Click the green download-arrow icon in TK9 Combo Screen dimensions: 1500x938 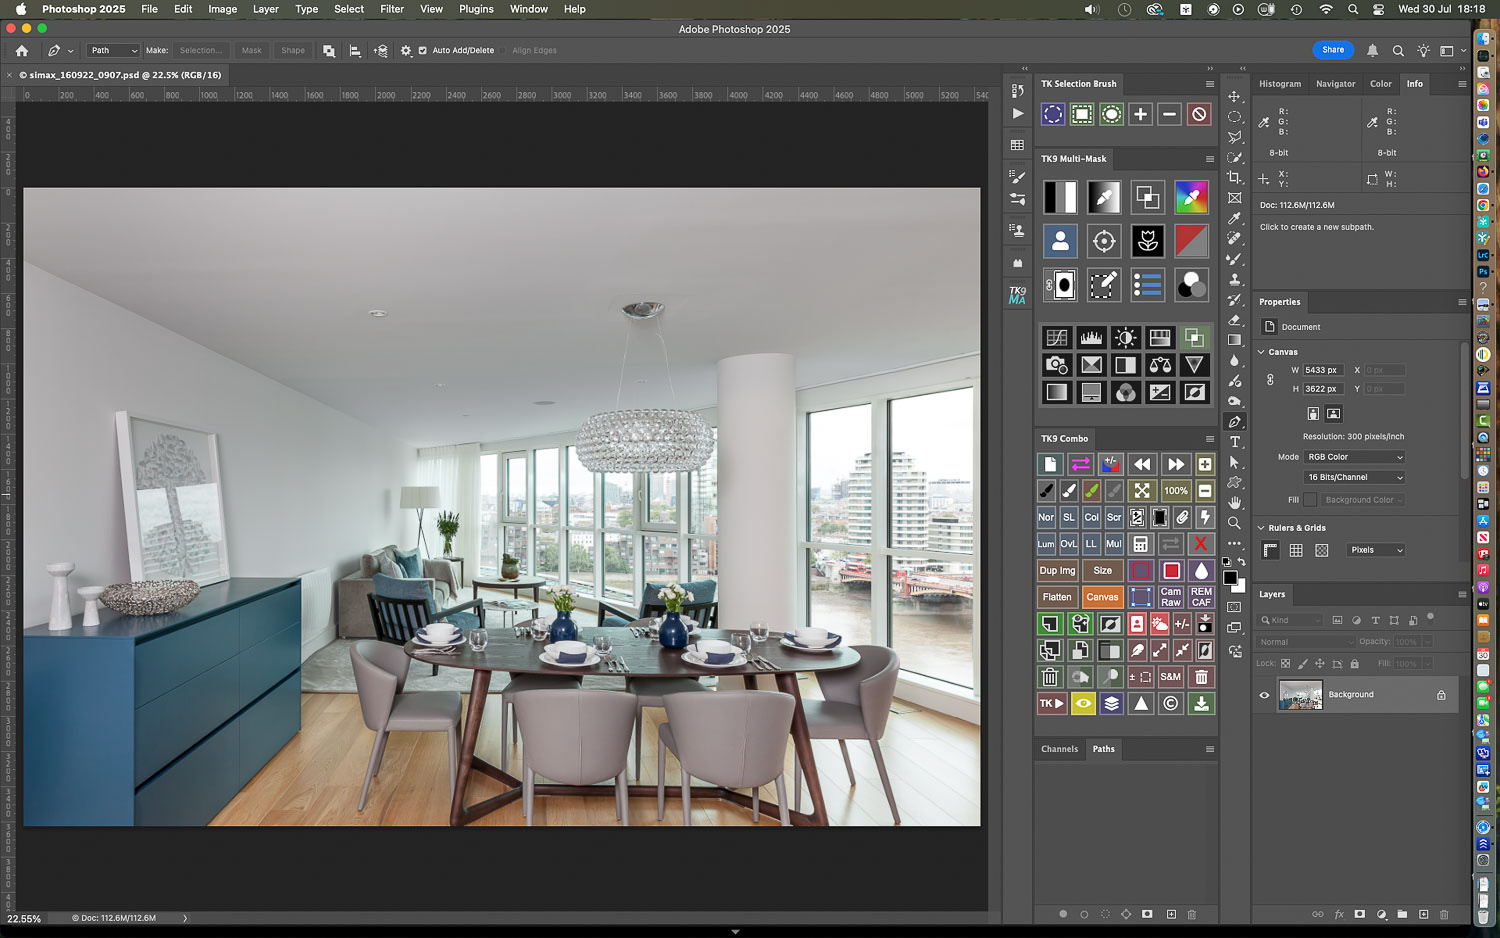(x=1201, y=704)
